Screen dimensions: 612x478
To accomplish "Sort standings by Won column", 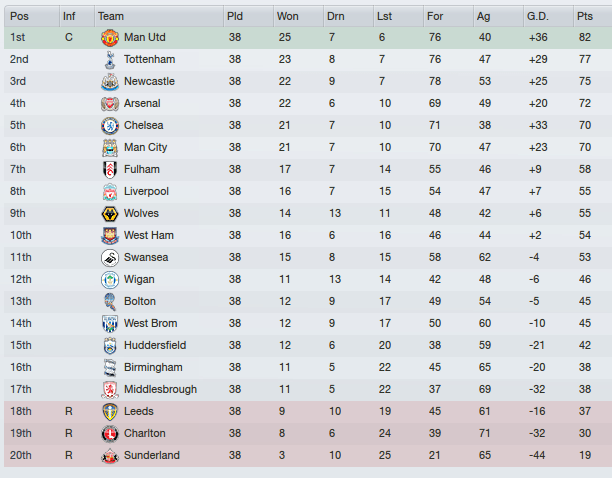I will [x=287, y=16].
